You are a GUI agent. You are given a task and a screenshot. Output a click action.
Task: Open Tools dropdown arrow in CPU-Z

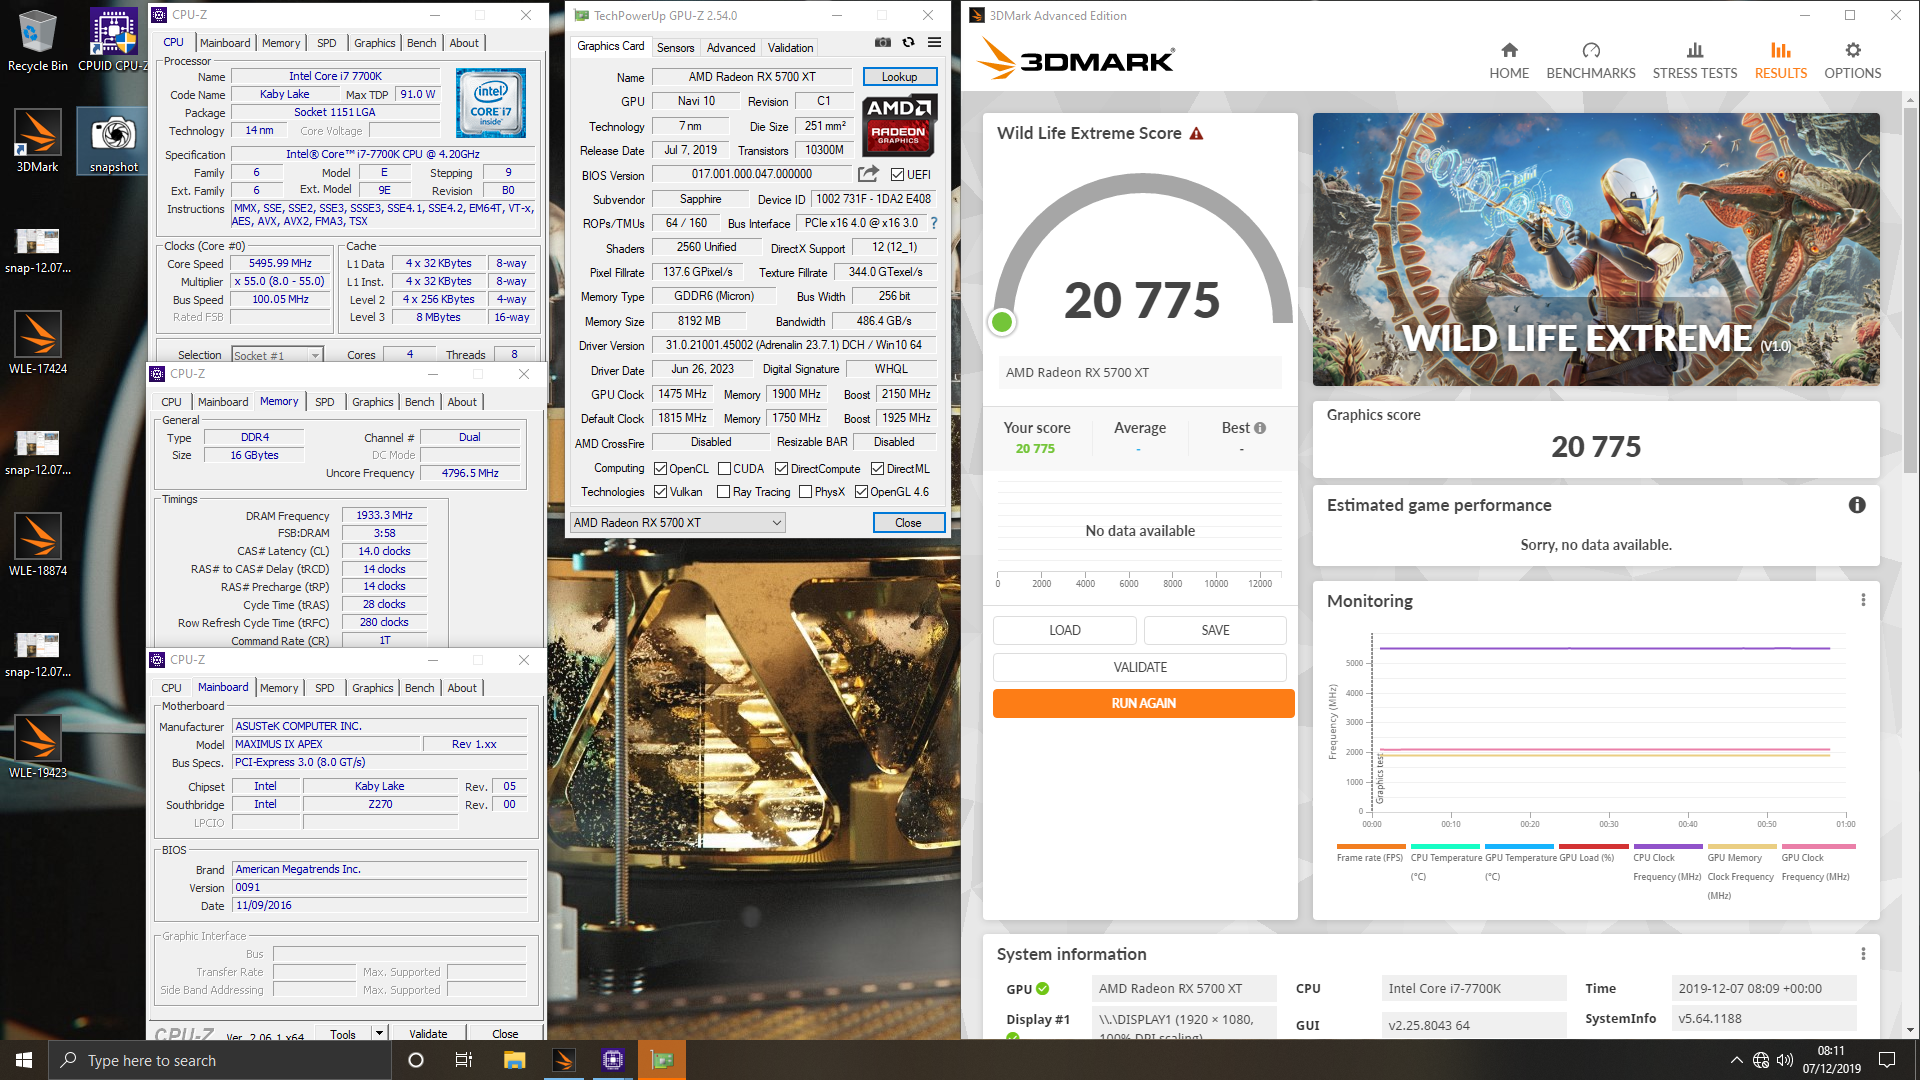379,1034
